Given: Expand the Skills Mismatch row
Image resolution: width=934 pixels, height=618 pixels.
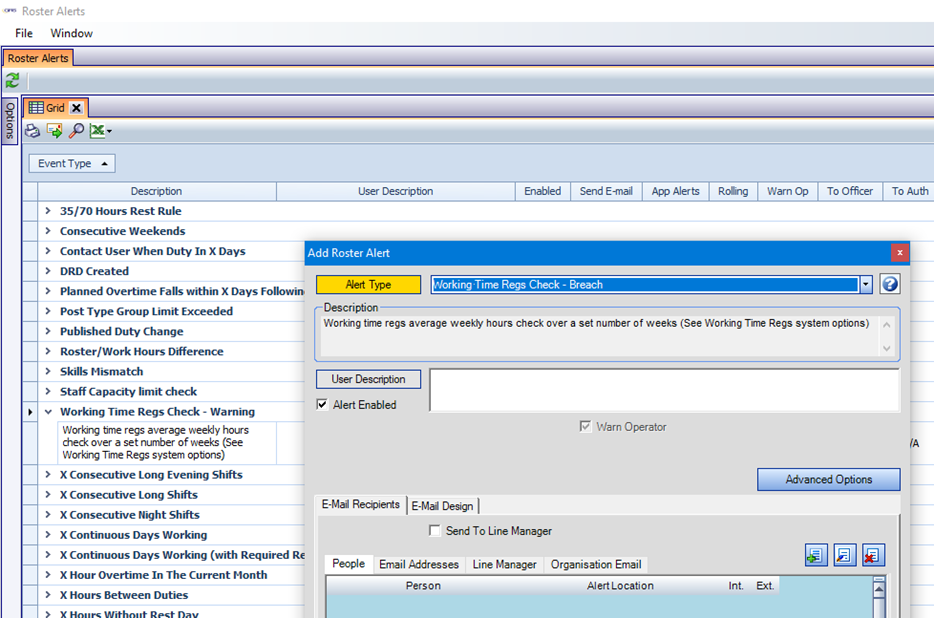Looking at the screenshot, I should [x=48, y=371].
